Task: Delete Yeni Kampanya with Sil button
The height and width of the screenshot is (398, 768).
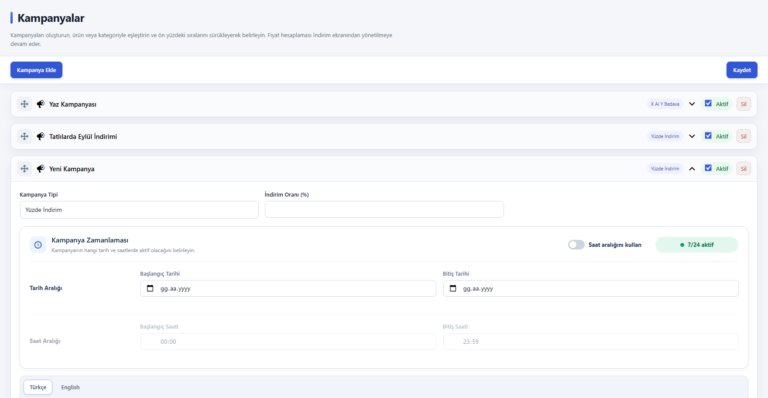Action: click(743, 168)
